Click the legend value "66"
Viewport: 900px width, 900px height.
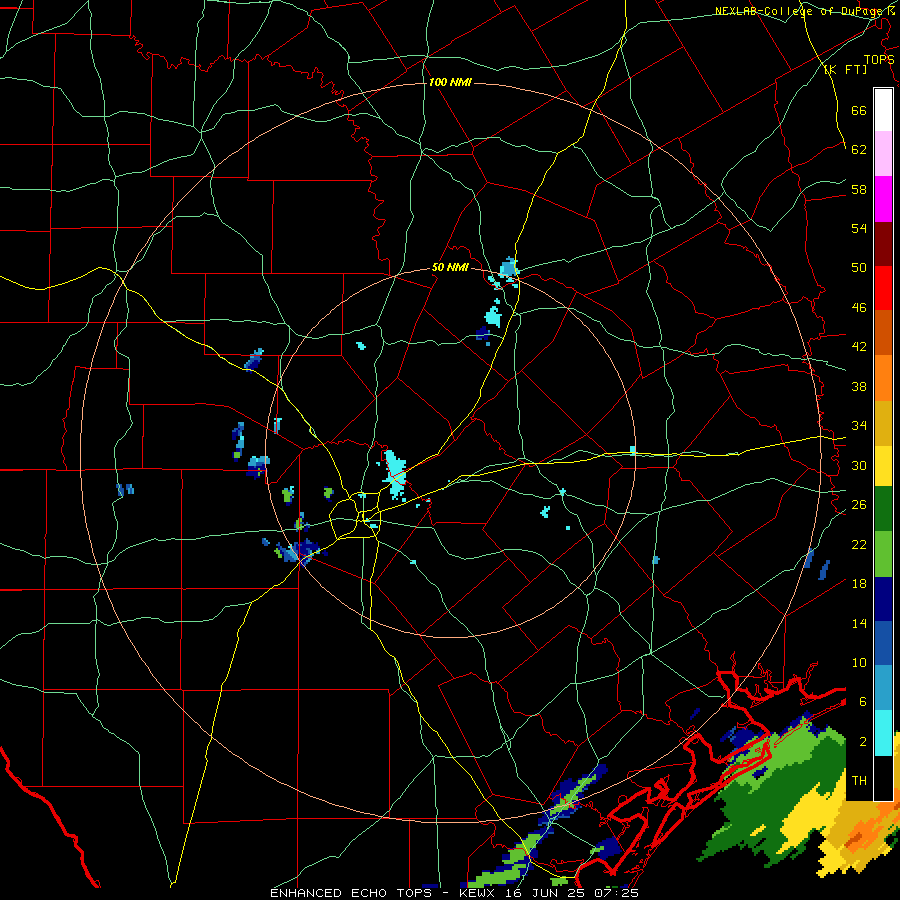[x=859, y=111]
